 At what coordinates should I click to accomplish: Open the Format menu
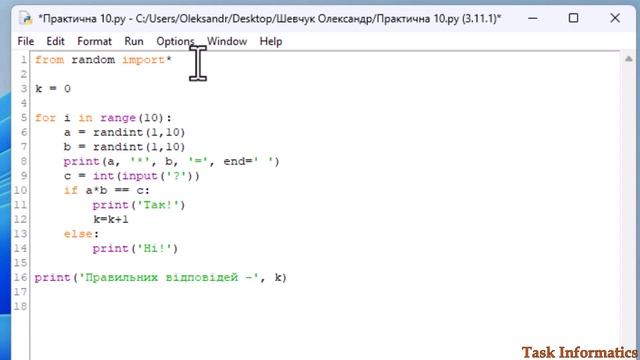click(x=94, y=42)
